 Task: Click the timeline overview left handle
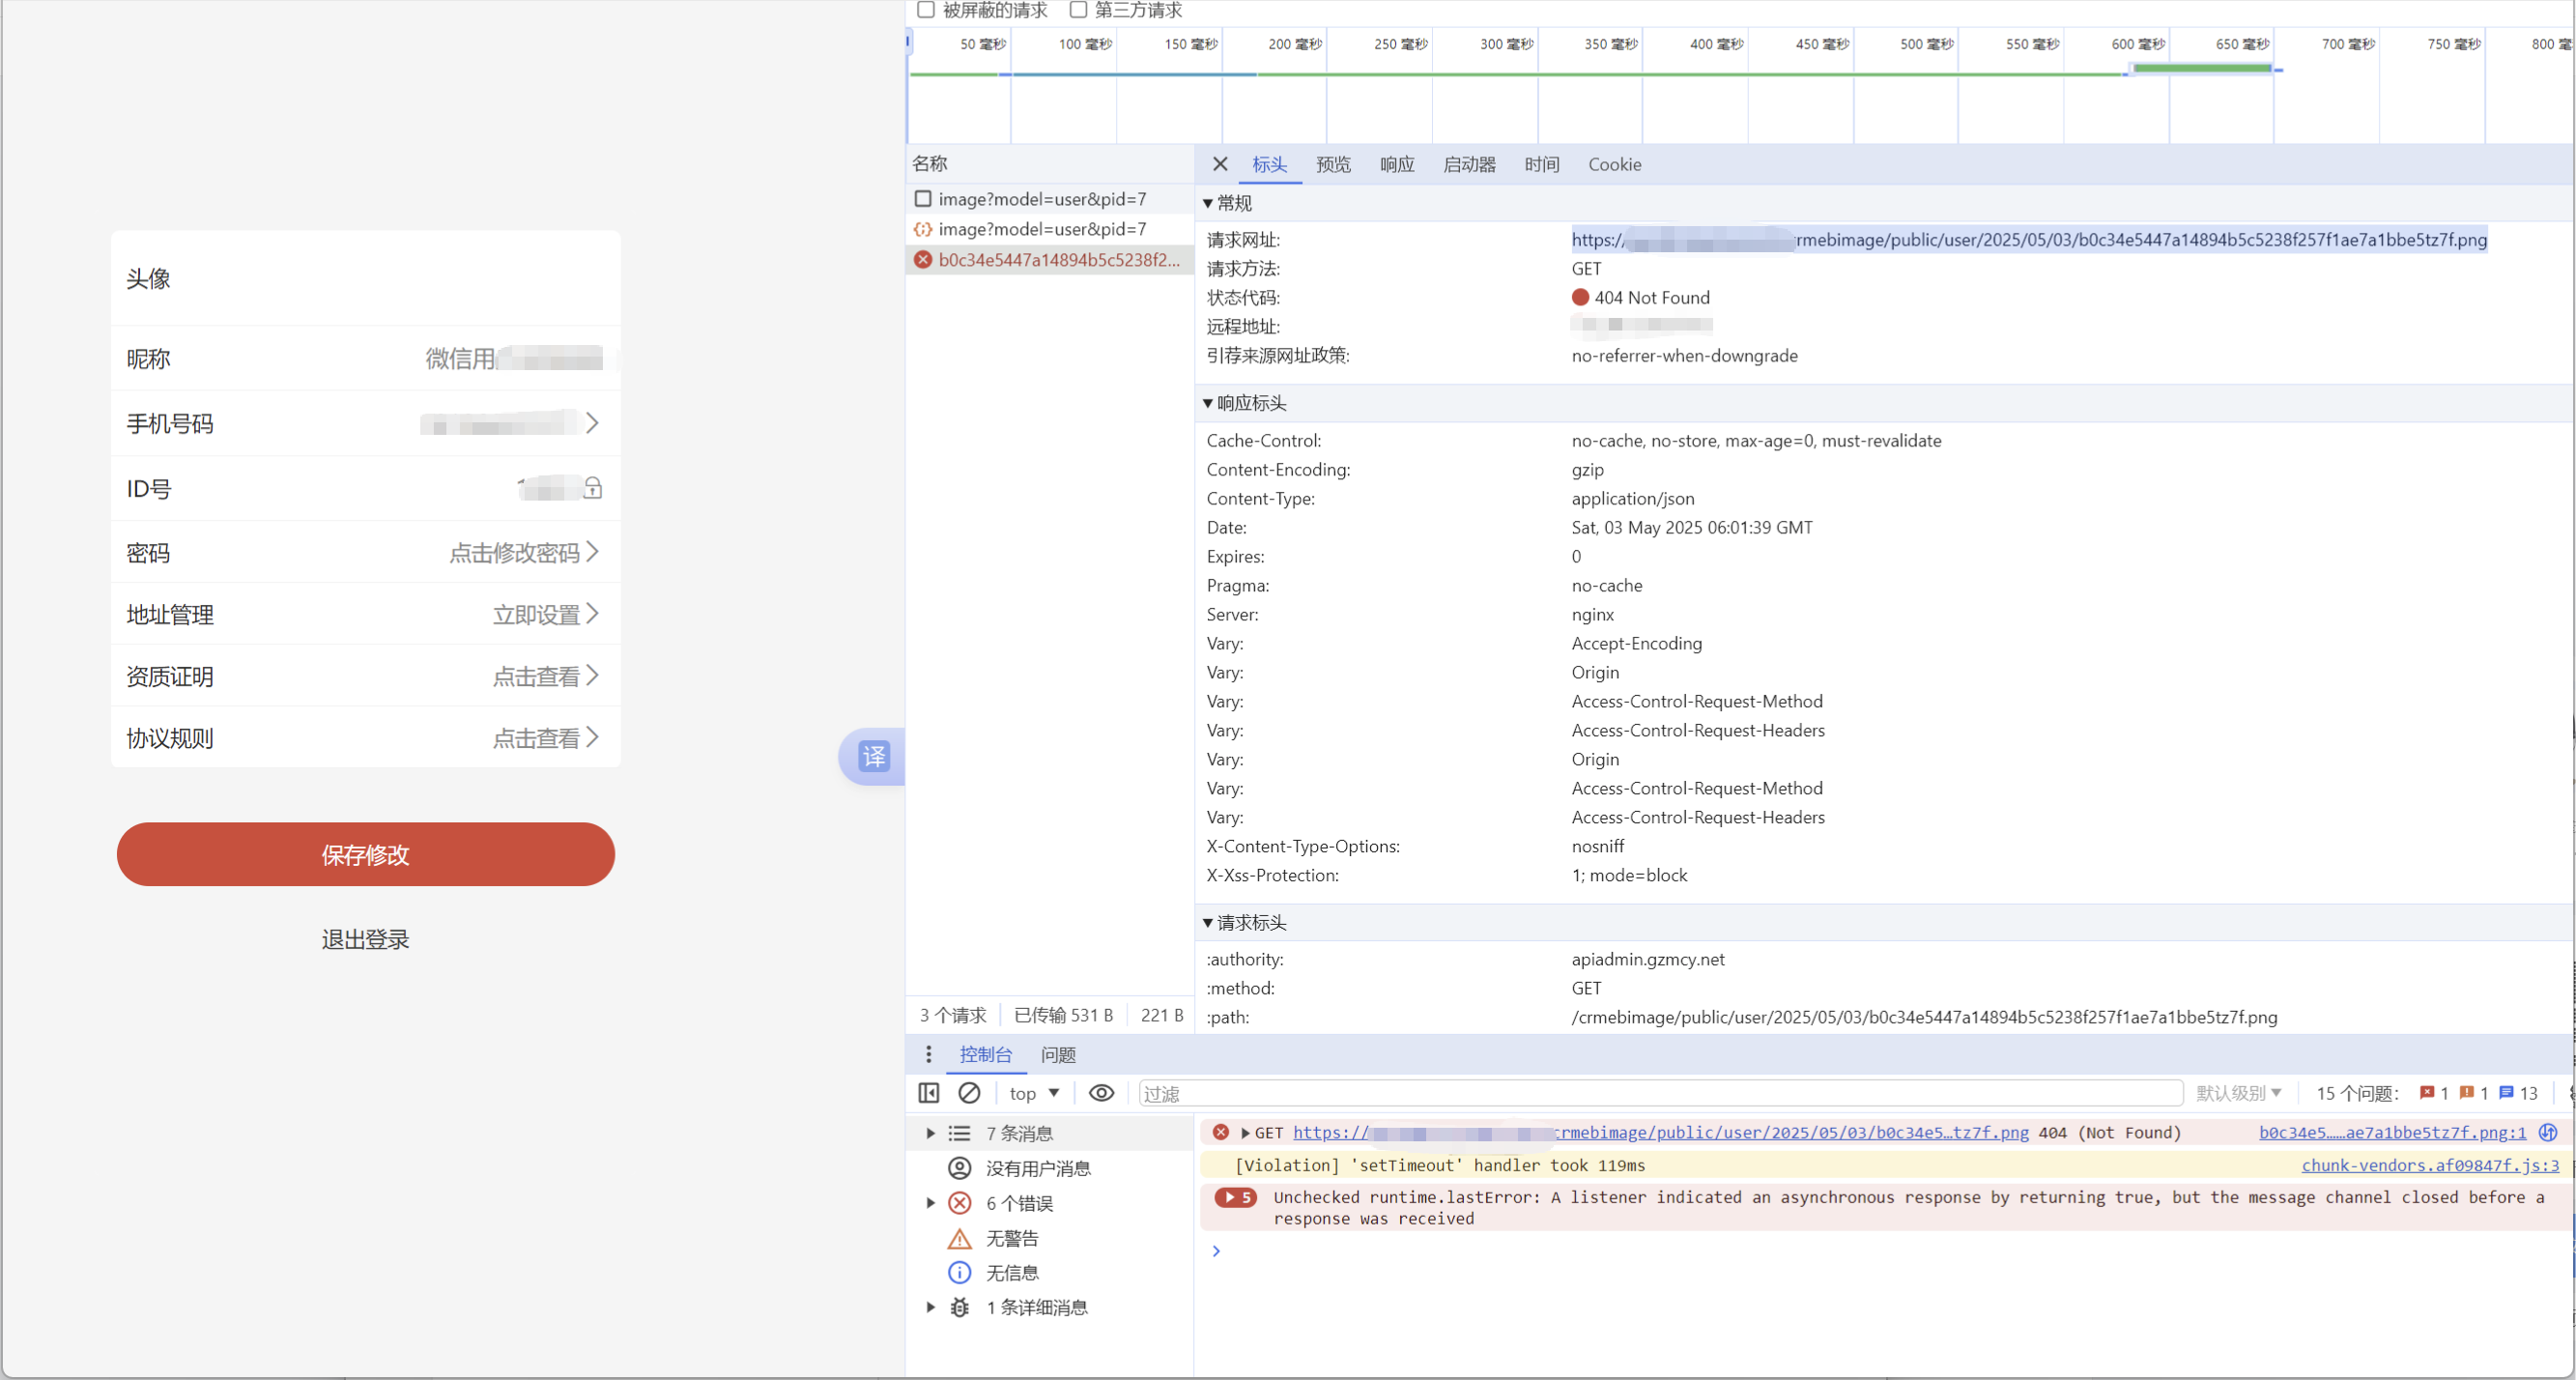click(x=908, y=41)
